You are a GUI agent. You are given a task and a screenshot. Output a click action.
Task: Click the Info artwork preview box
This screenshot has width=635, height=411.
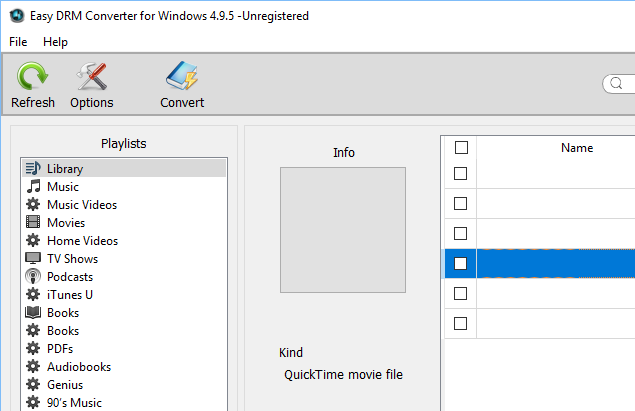click(343, 230)
